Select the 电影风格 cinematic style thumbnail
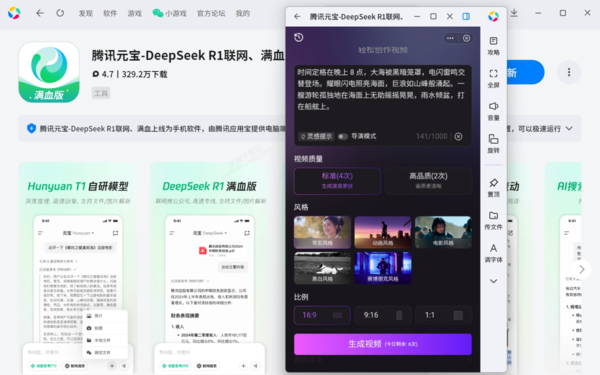 (x=443, y=232)
